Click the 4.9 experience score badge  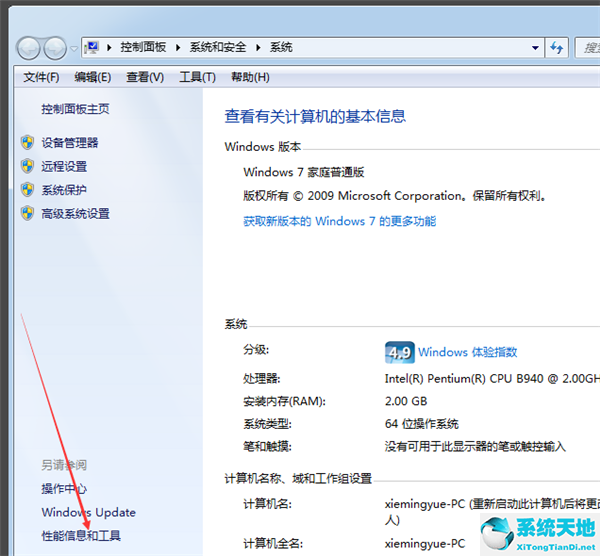click(x=399, y=352)
